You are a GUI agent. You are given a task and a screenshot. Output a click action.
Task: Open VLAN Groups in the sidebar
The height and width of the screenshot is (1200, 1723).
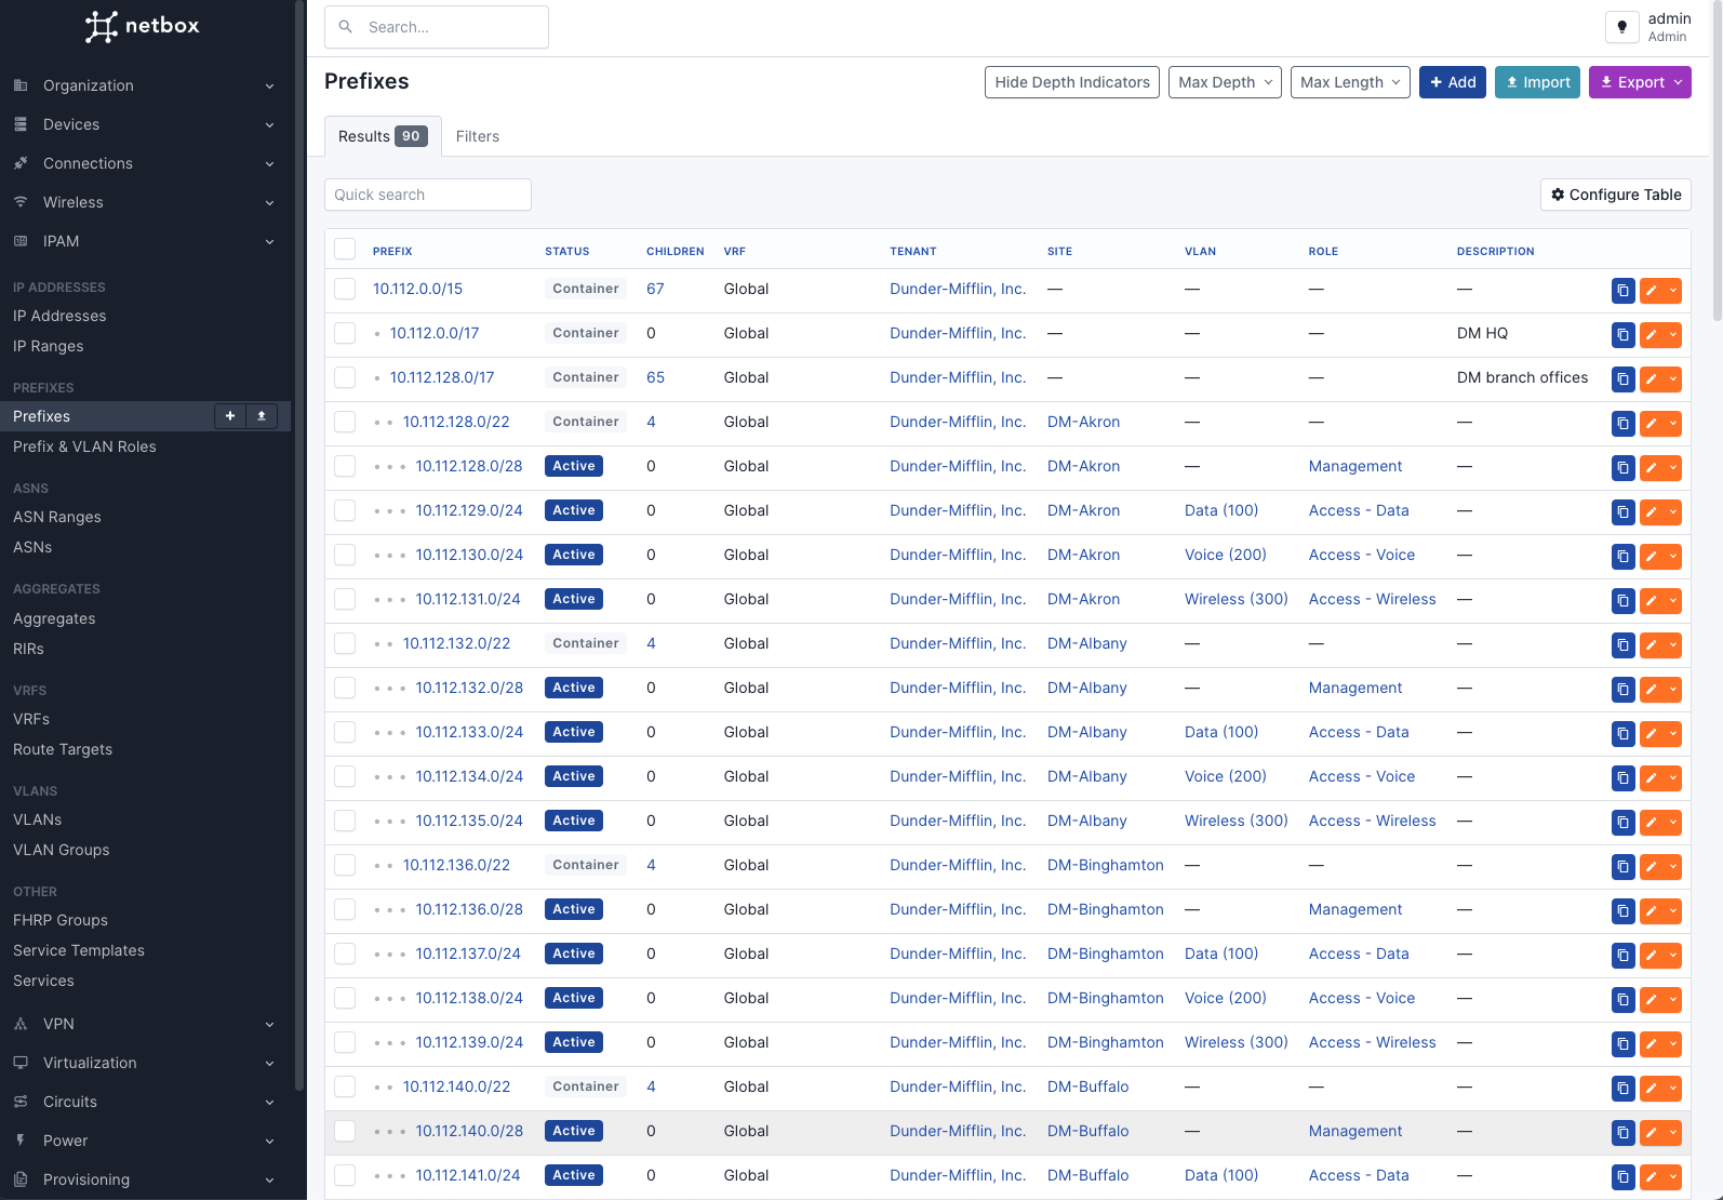pos(61,850)
